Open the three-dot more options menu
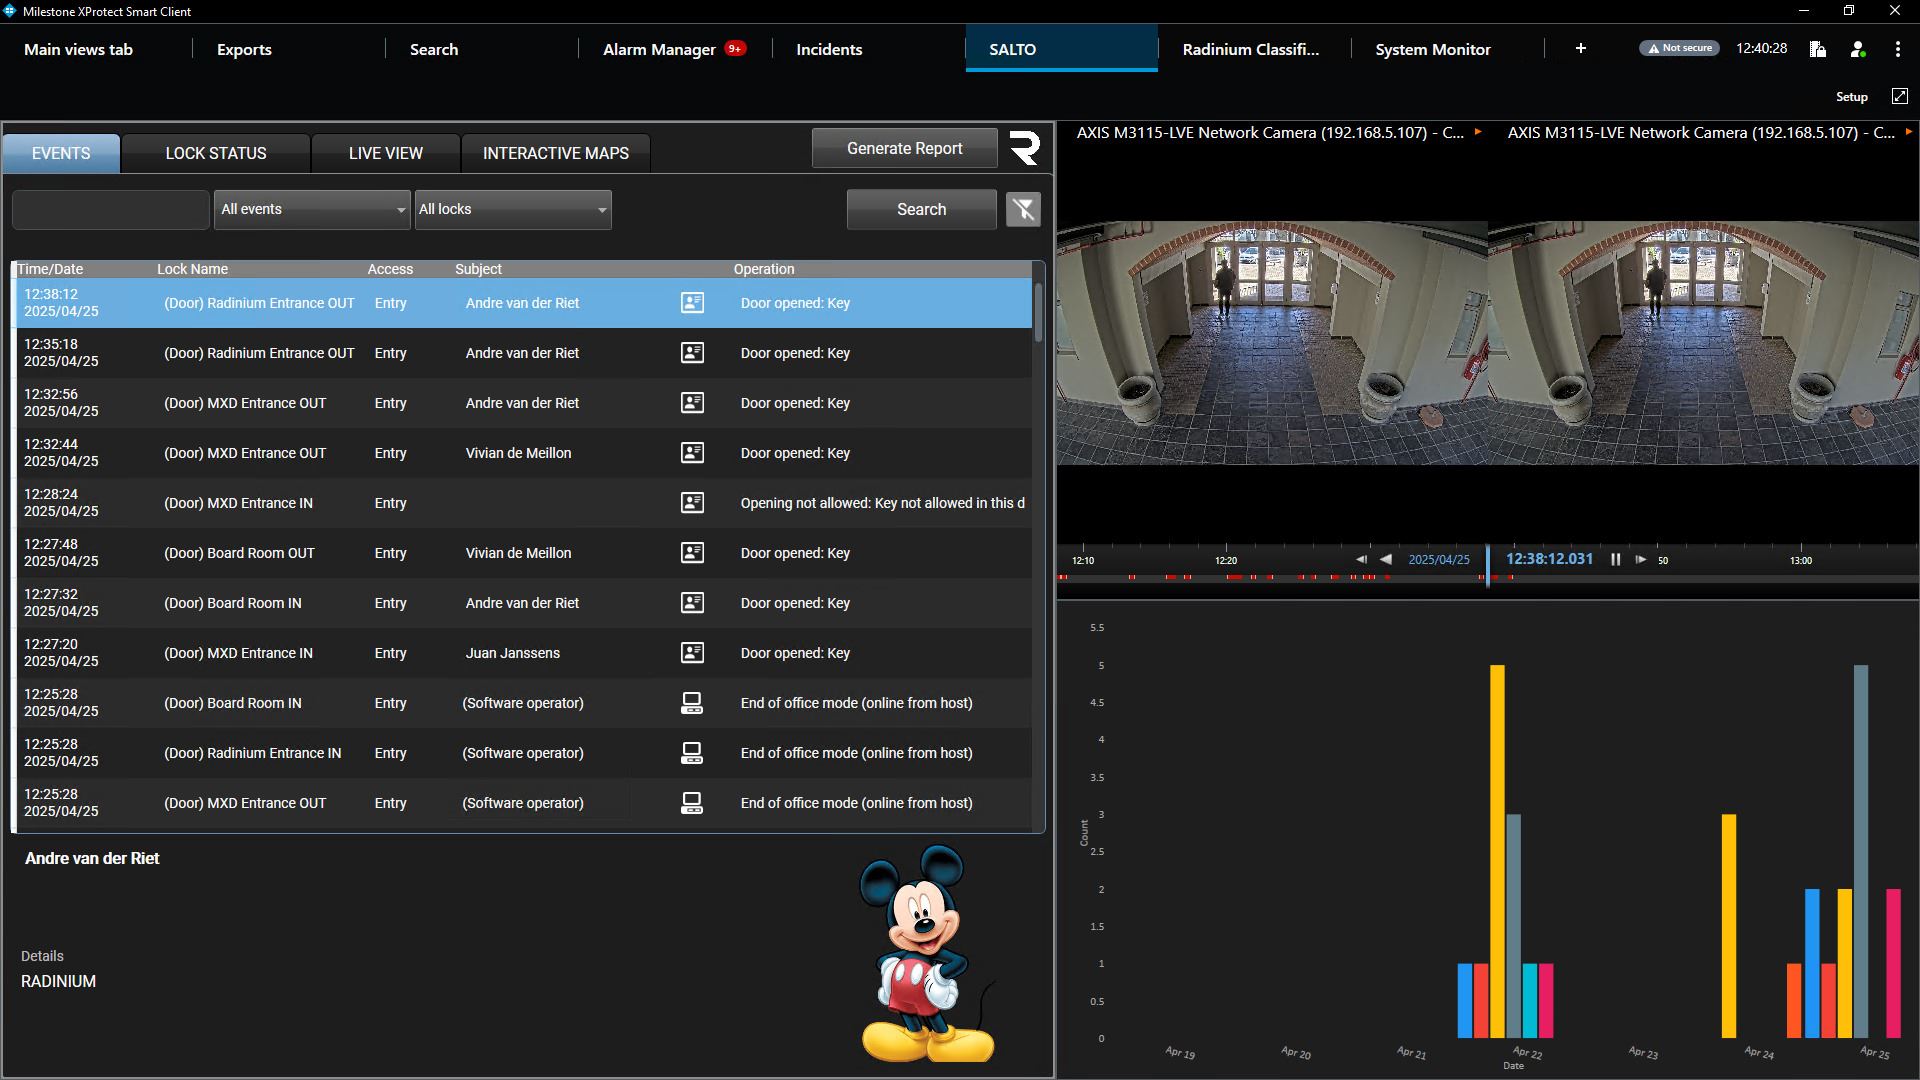Viewport: 1920px width, 1080px height. coord(1897,49)
